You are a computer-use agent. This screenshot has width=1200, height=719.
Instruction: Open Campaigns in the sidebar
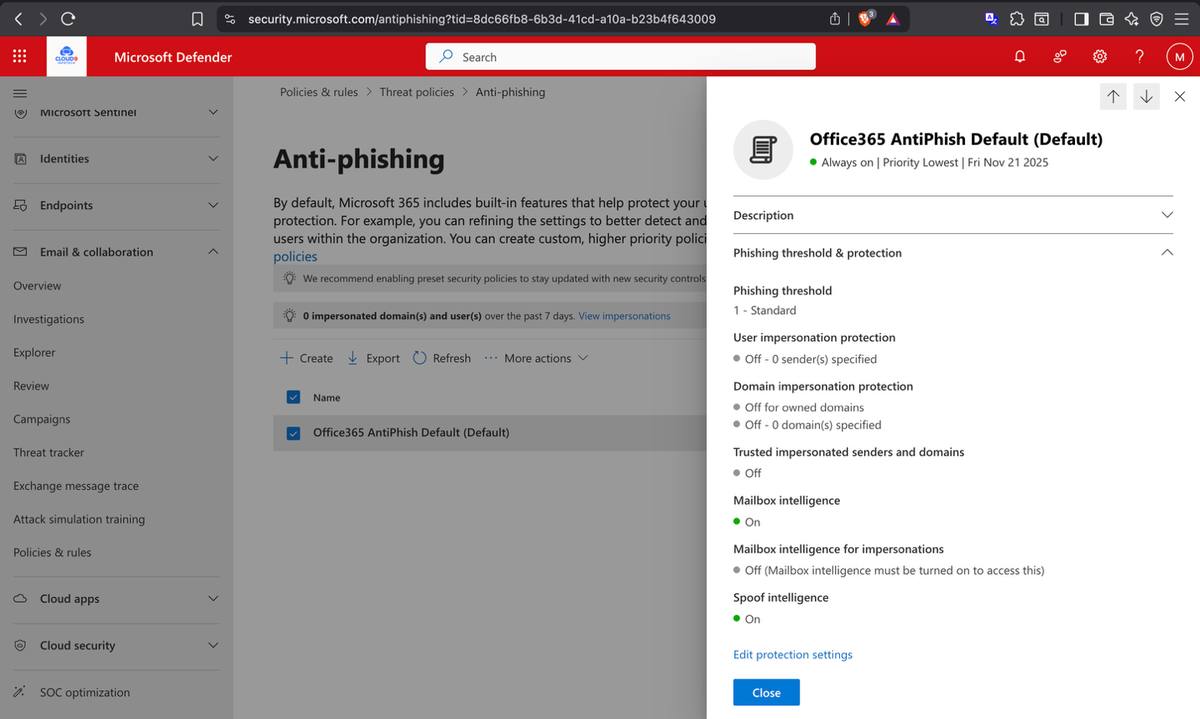point(42,419)
